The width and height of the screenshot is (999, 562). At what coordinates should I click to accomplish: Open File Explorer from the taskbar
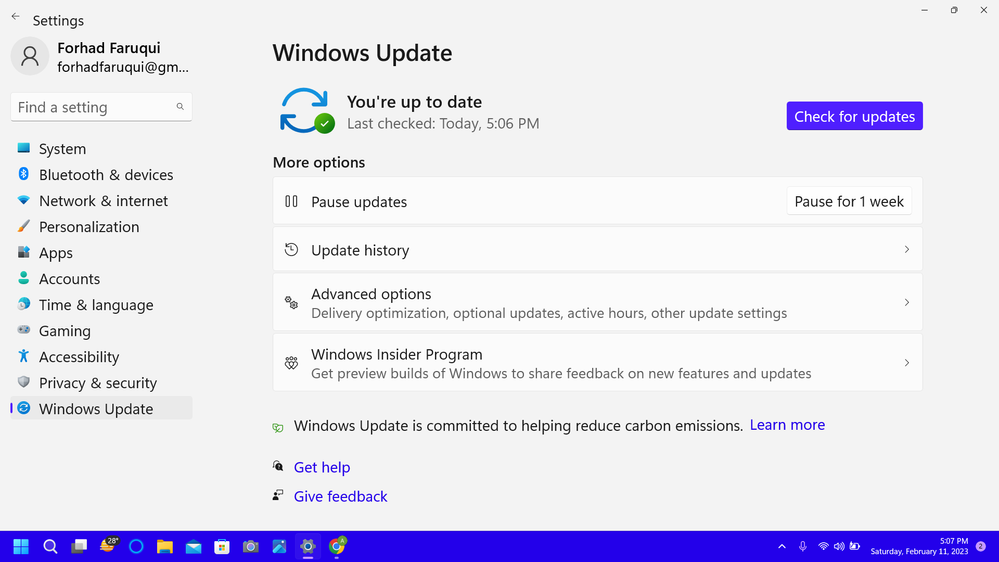[164, 546]
